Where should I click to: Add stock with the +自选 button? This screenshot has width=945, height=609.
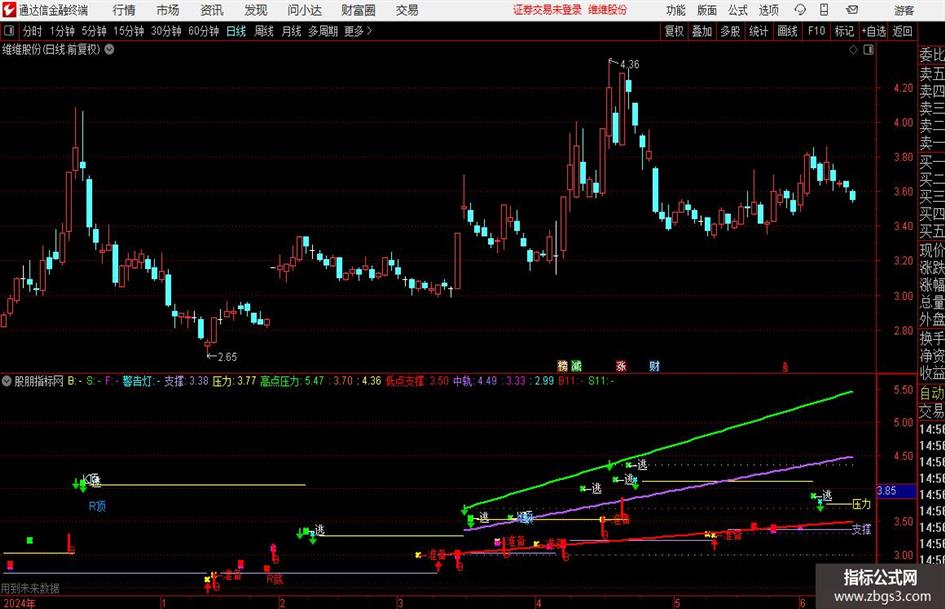click(x=874, y=31)
